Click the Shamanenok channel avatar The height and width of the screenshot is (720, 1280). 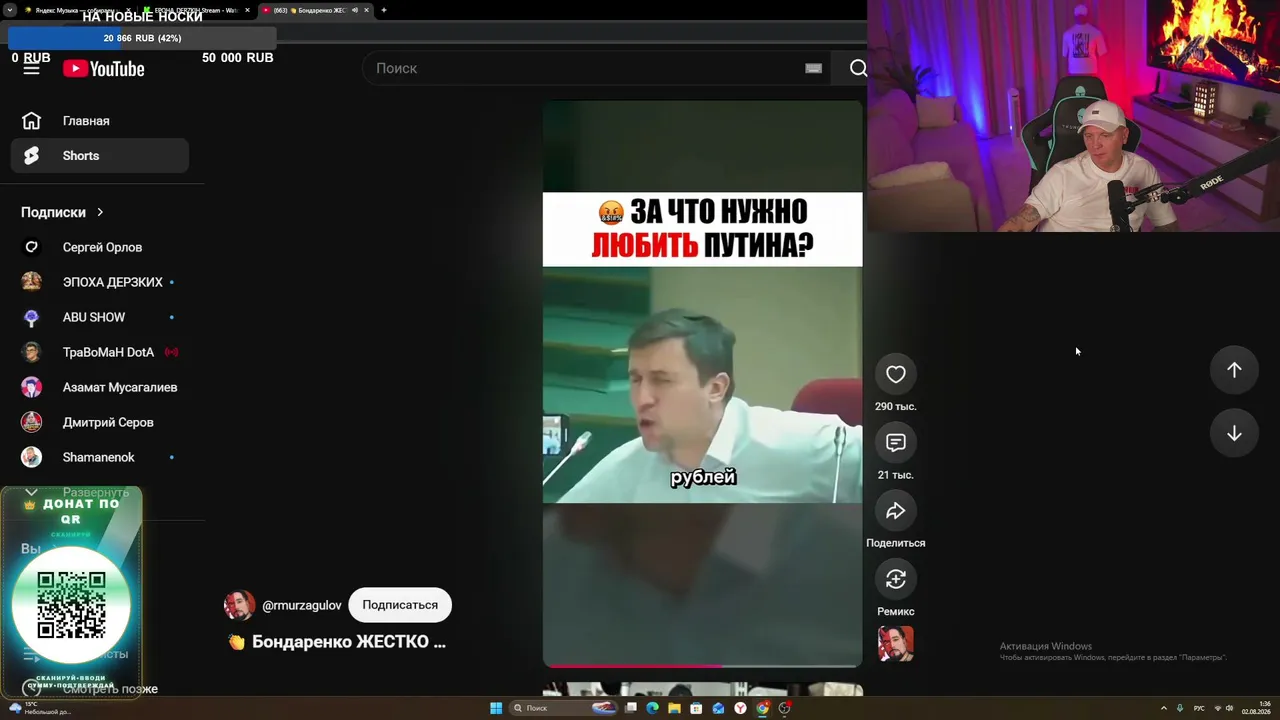[32, 457]
